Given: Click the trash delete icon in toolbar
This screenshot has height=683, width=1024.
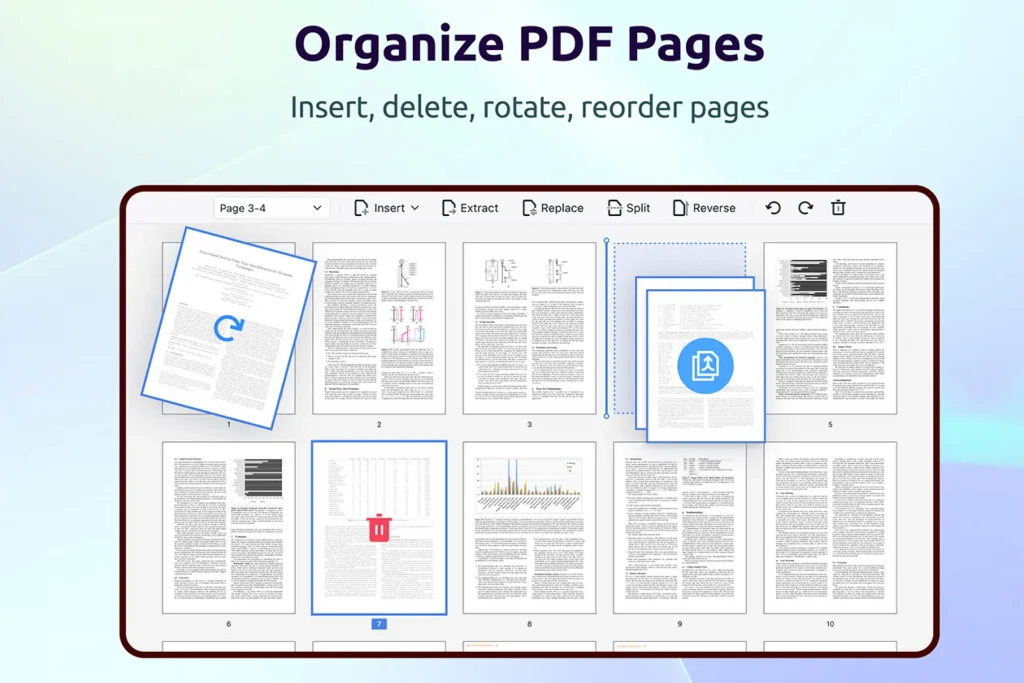Looking at the screenshot, I should coord(838,208).
